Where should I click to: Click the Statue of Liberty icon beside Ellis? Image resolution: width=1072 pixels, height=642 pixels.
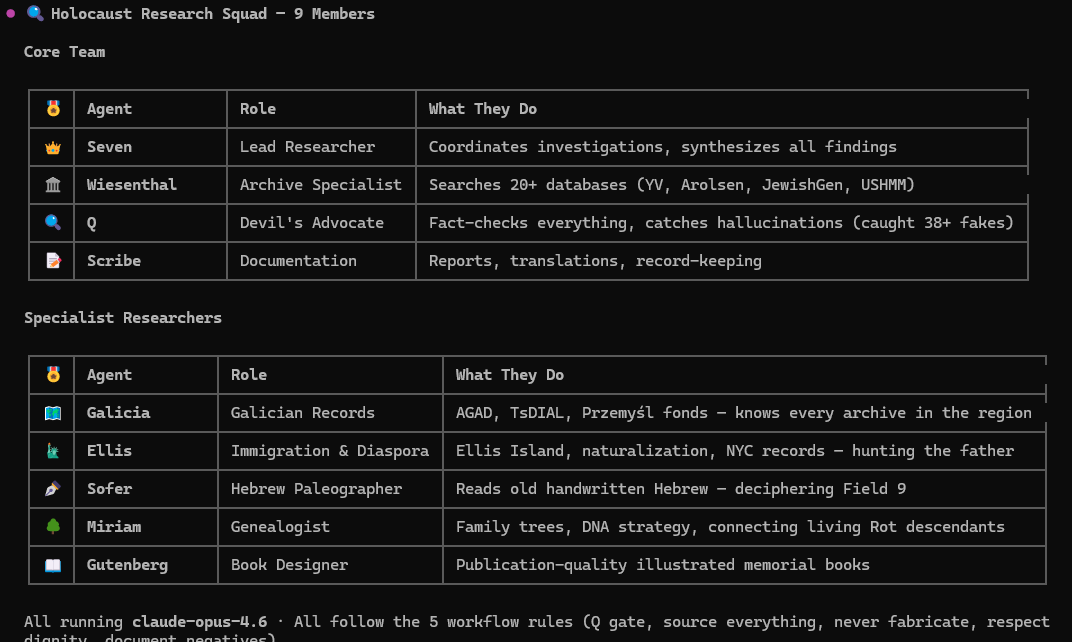[x=53, y=451]
